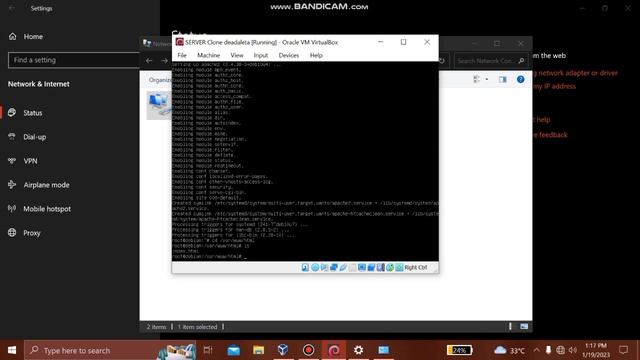Image resolution: width=640 pixels, height=360 pixels.
Task: Click the VirtualBox window title icon
Action: pos(180,42)
